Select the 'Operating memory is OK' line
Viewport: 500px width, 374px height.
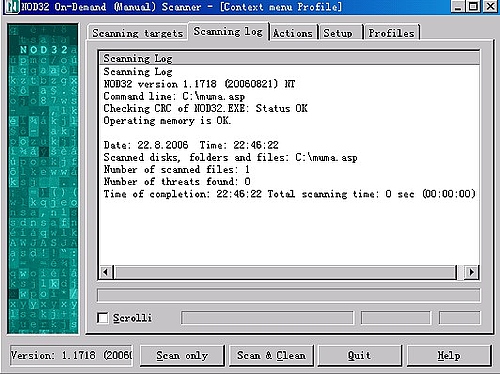167,120
